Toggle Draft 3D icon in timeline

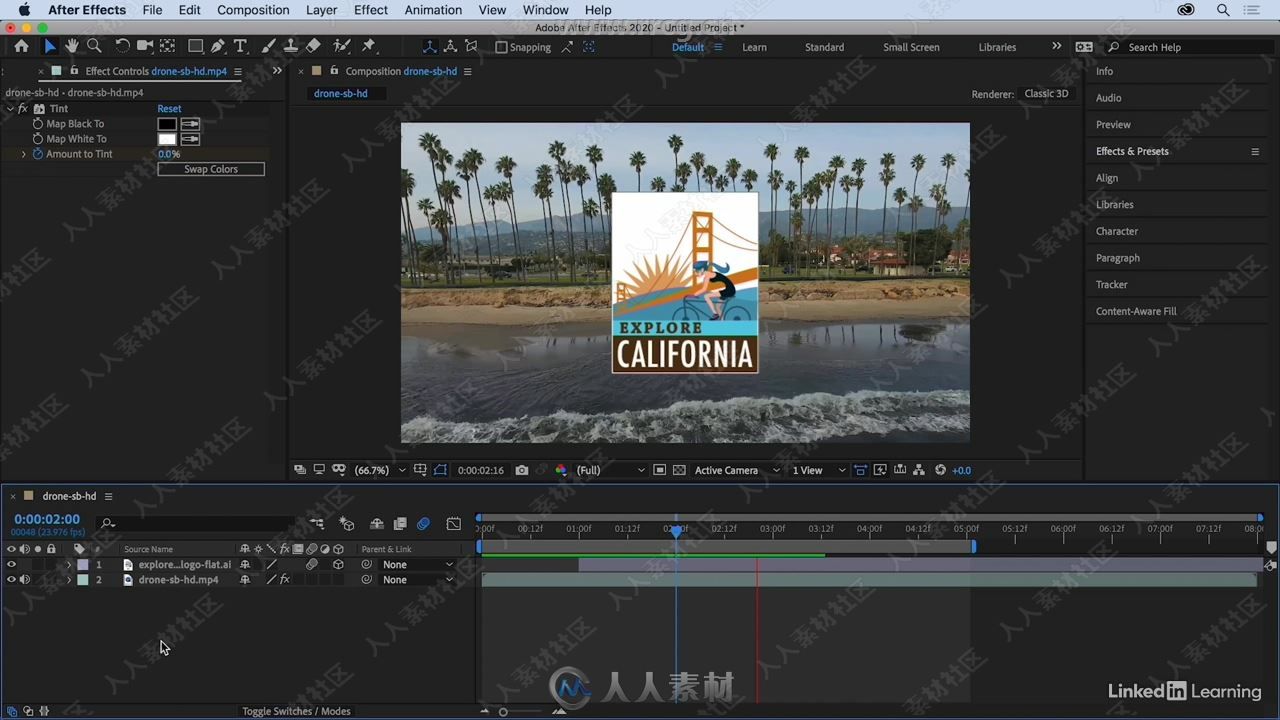coord(347,524)
